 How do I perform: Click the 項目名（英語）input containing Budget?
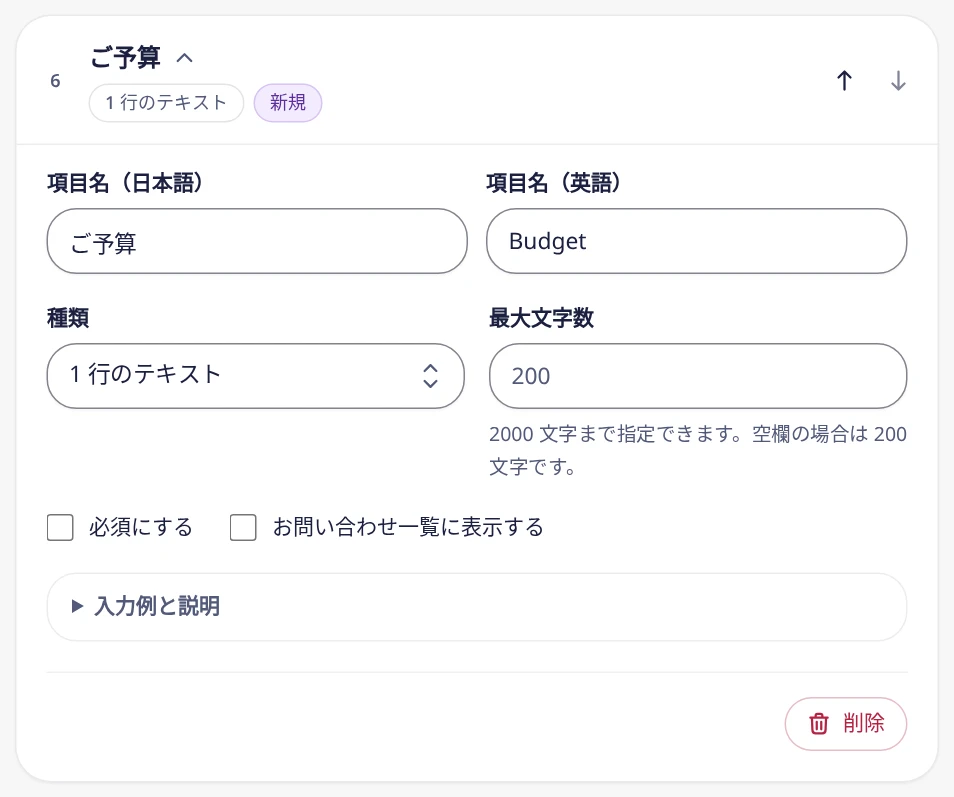697,242
